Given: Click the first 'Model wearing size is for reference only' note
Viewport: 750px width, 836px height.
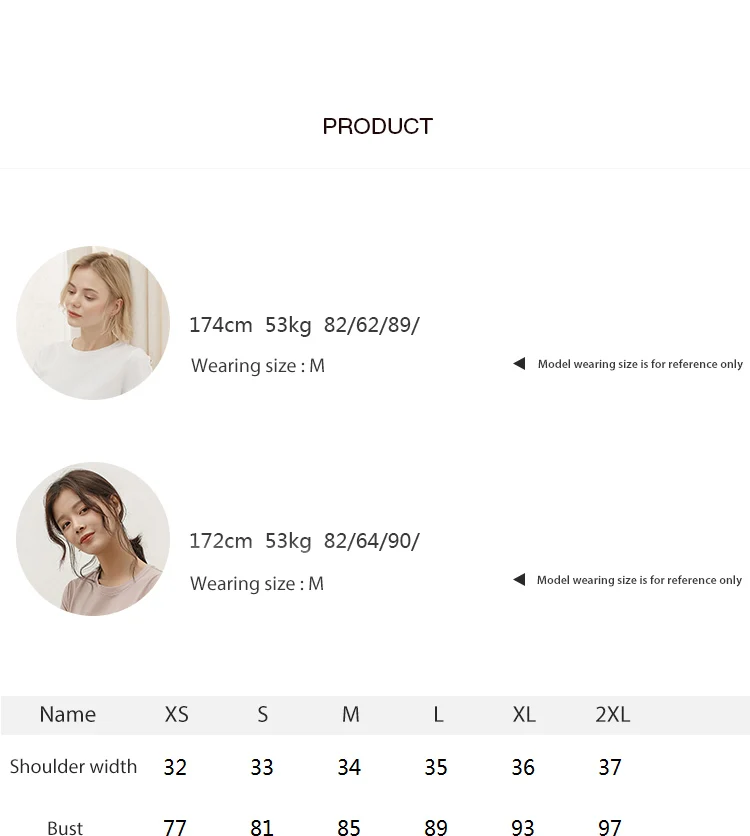Looking at the screenshot, I should click(640, 364).
